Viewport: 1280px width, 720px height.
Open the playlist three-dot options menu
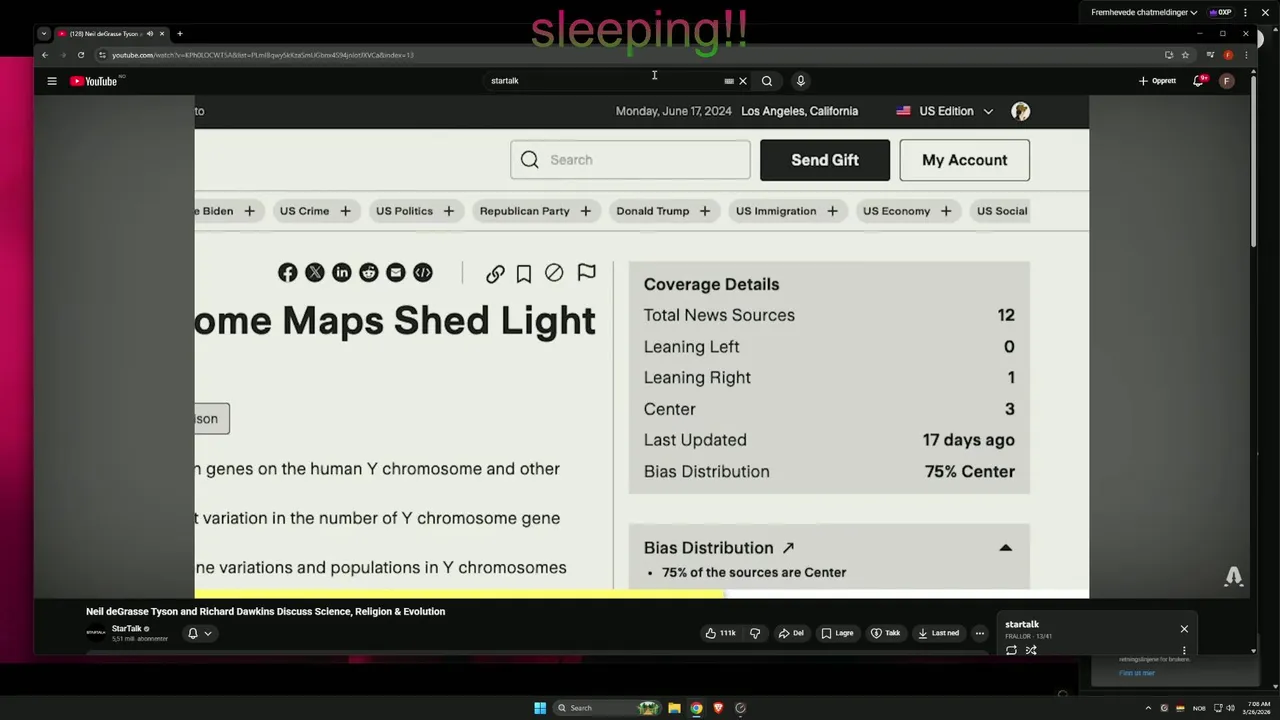pyautogui.click(x=1184, y=650)
